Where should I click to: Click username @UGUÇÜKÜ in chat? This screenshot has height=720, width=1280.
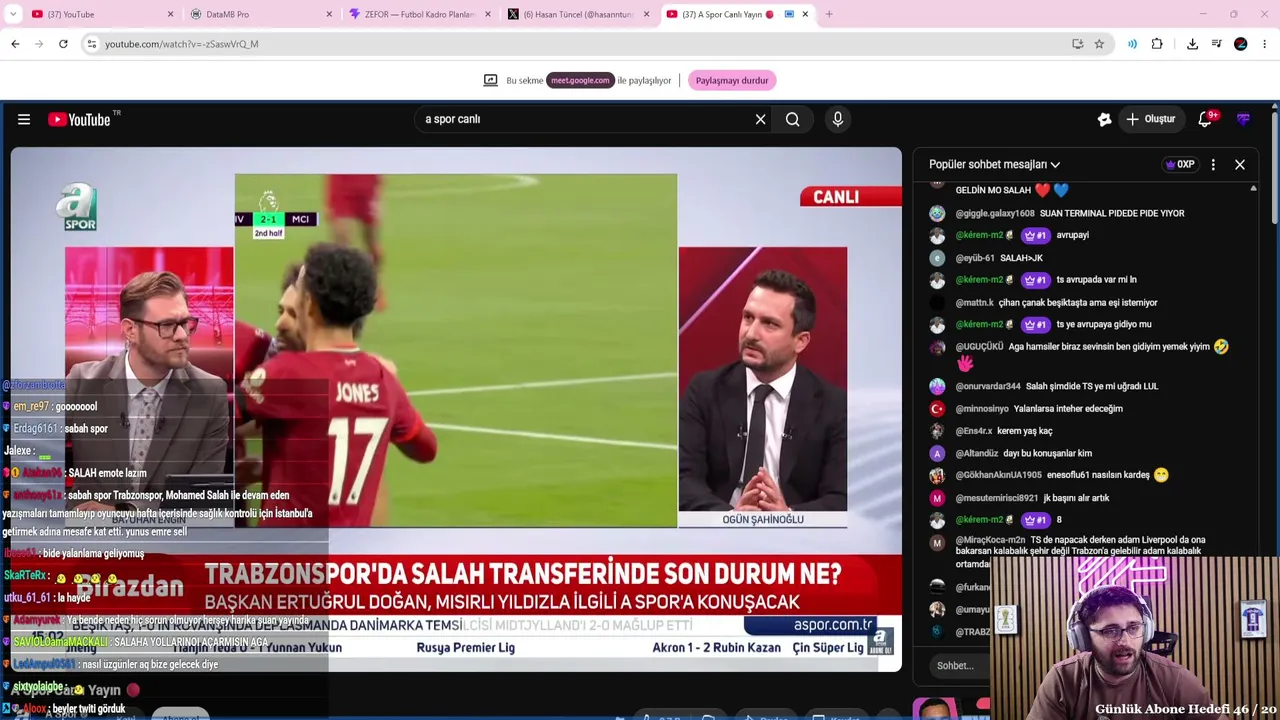[x=979, y=347]
